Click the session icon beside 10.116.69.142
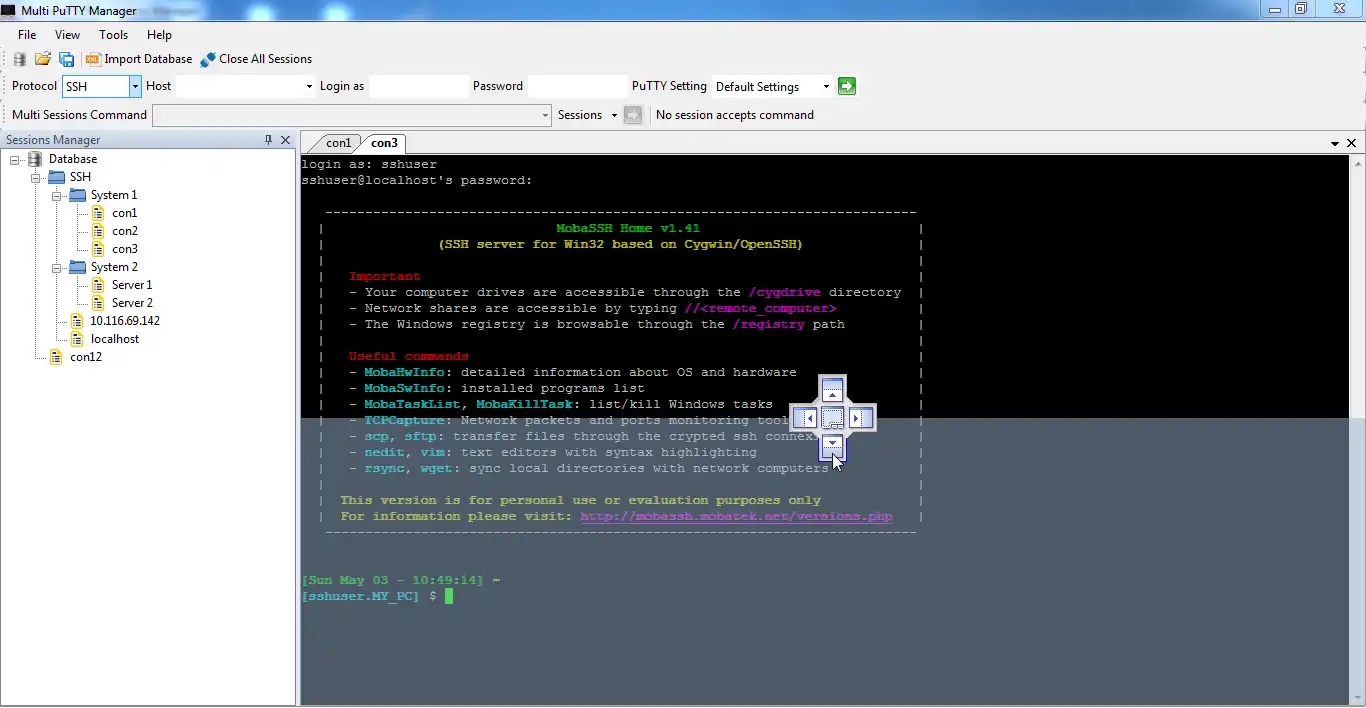The height and width of the screenshot is (708, 1366). tap(77, 321)
